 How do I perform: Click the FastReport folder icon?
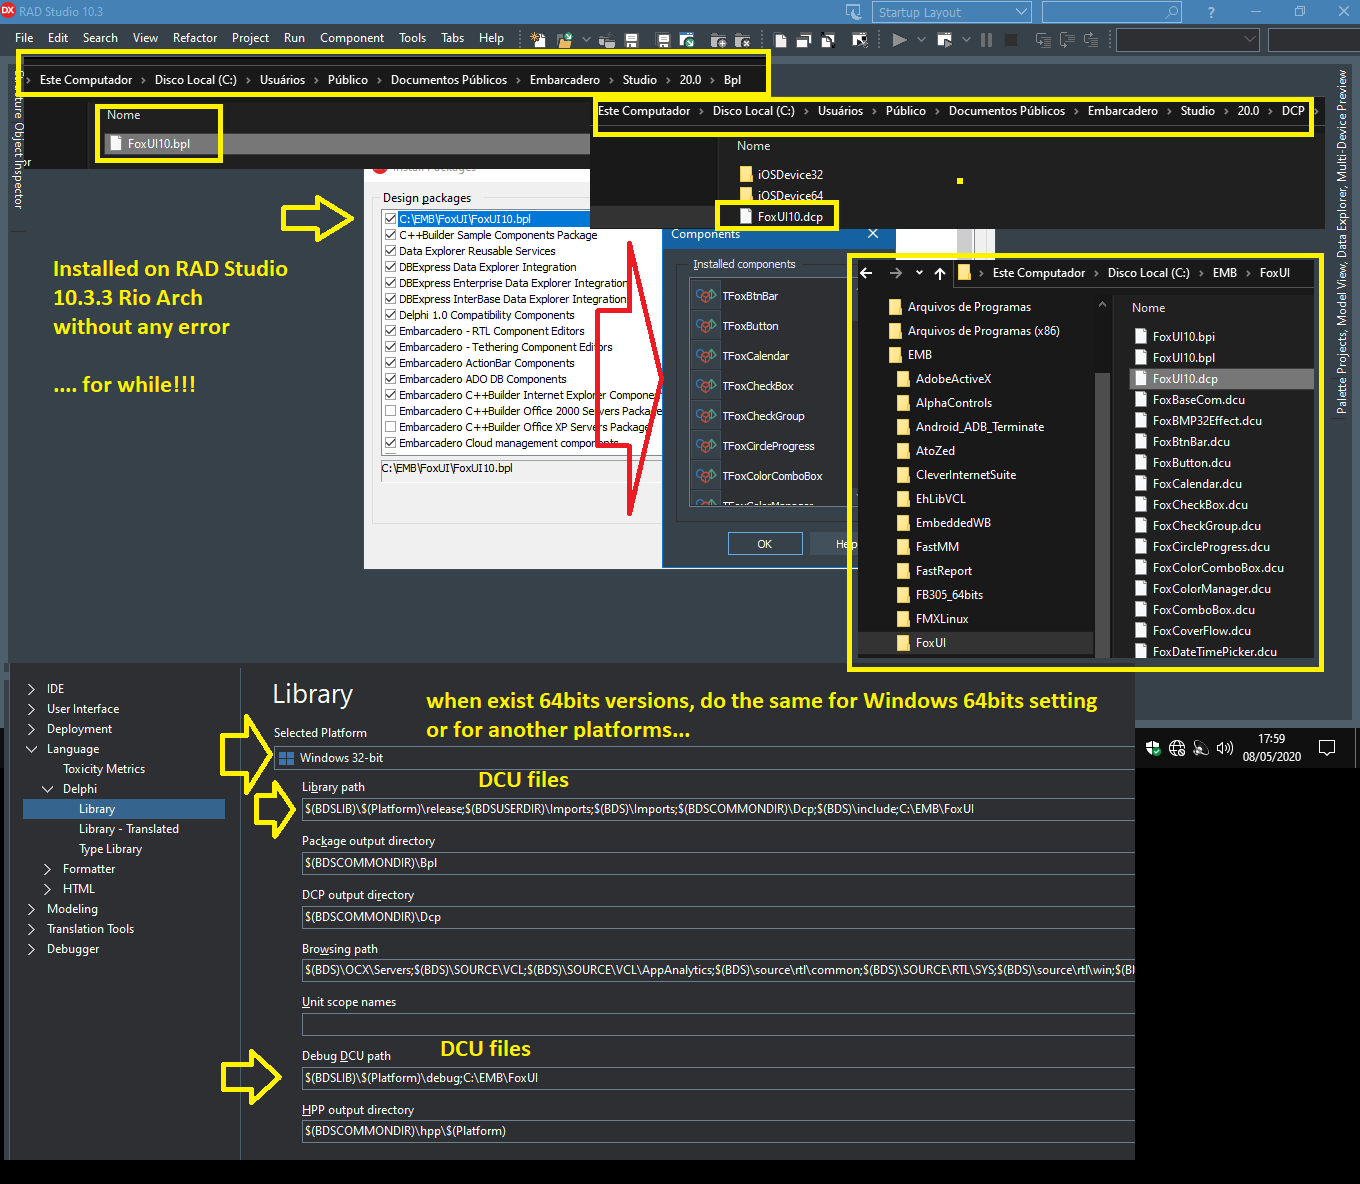pos(903,571)
